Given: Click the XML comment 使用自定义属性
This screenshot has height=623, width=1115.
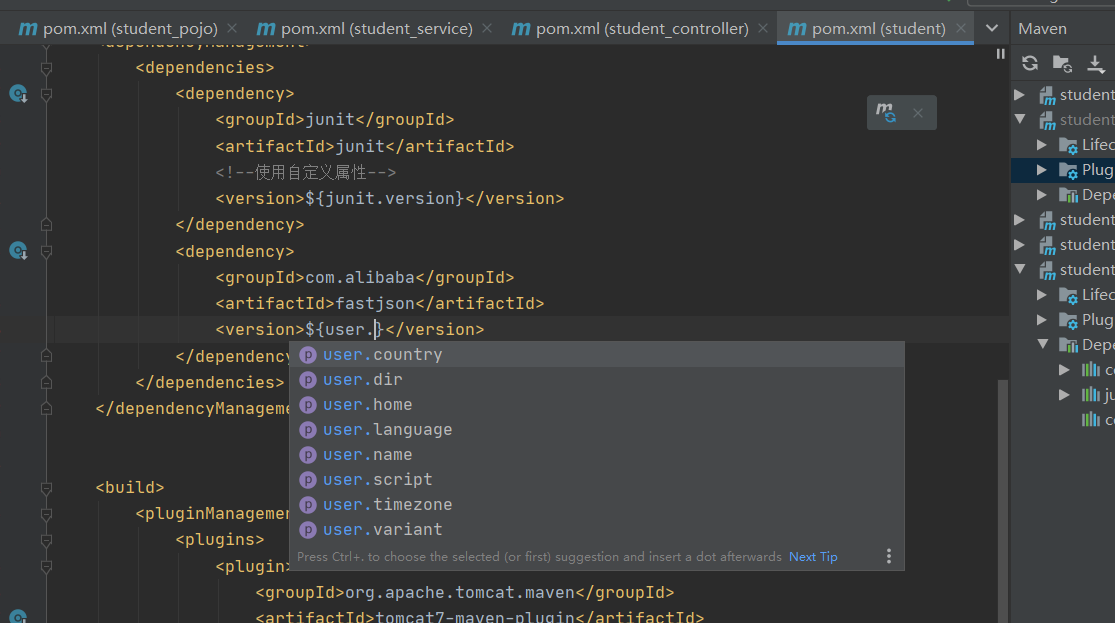Looking at the screenshot, I should click(x=306, y=172).
